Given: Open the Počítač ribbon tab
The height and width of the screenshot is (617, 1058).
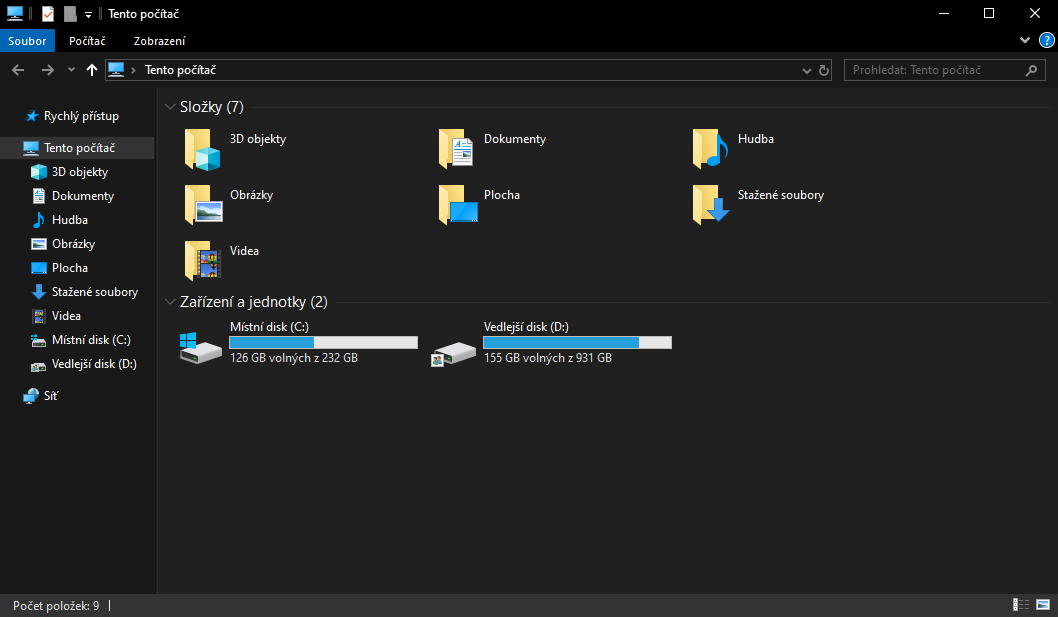Looking at the screenshot, I should (x=87, y=41).
